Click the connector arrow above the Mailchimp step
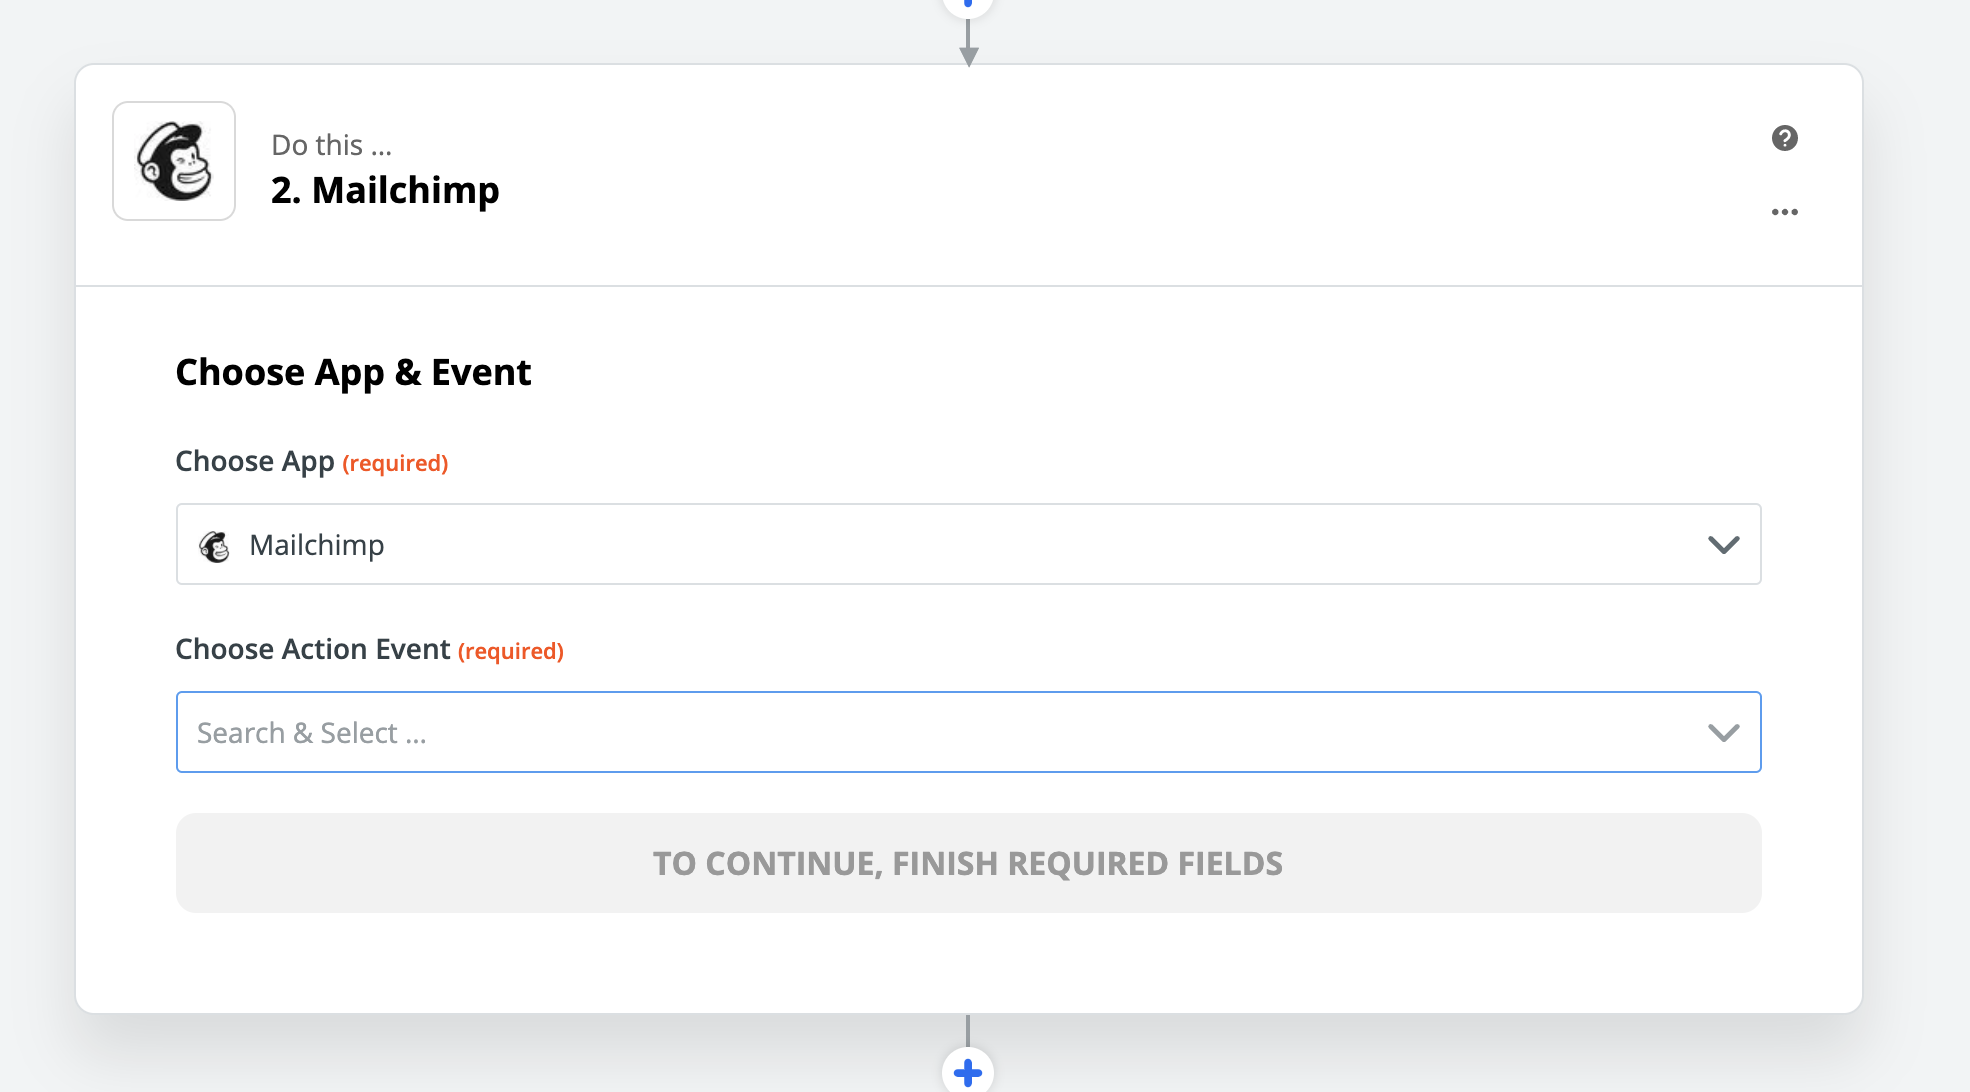The image size is (1970, 1092). click(968, 44)
